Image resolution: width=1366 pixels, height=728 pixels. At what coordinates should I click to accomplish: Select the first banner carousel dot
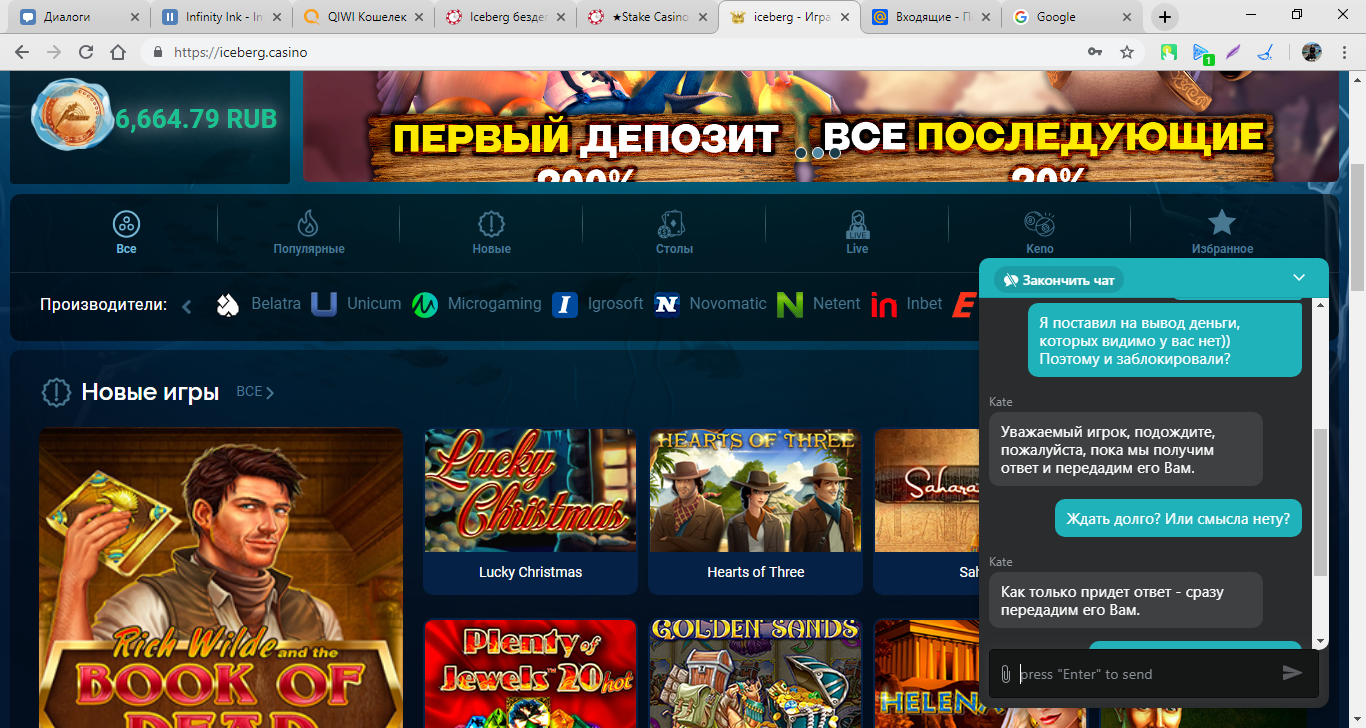[x=800, y=153]
